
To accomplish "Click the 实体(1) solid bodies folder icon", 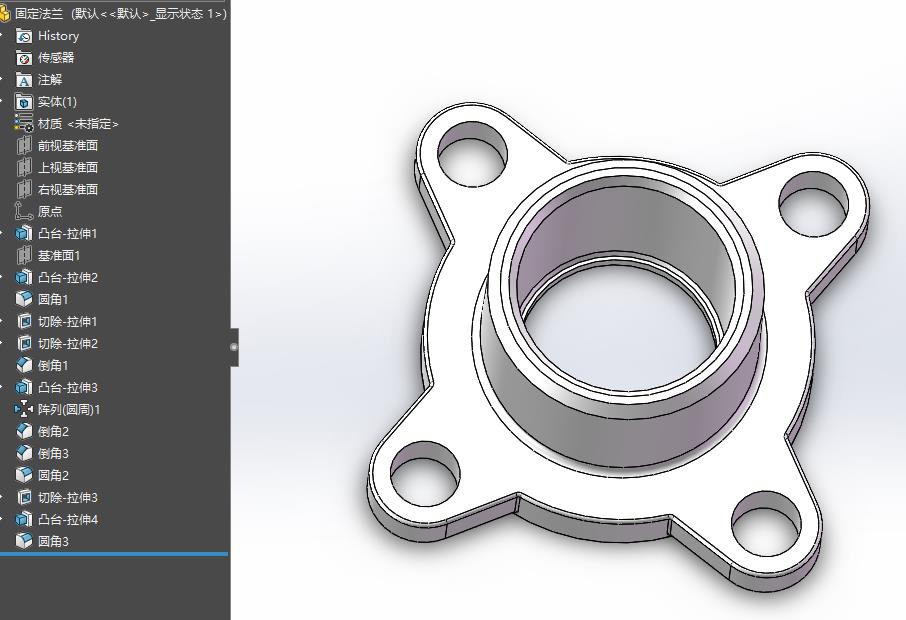I will tap(24, 102).
